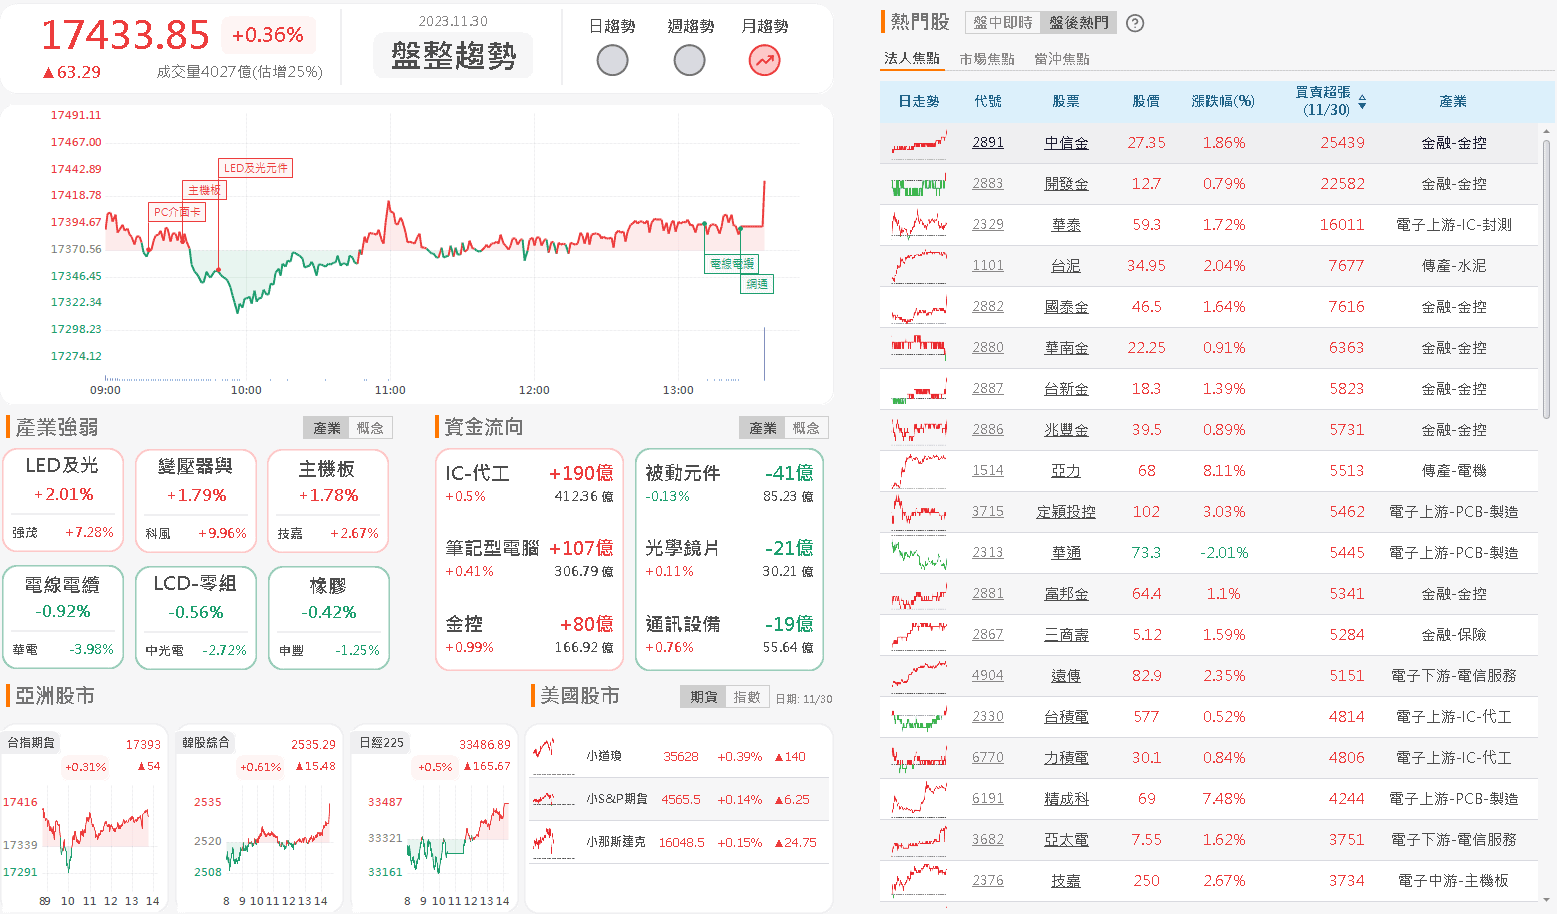Switch 美國股市 to 指數 view
Image resolution: width=1557 pixels, height=914 pixels.
(747, 697)
